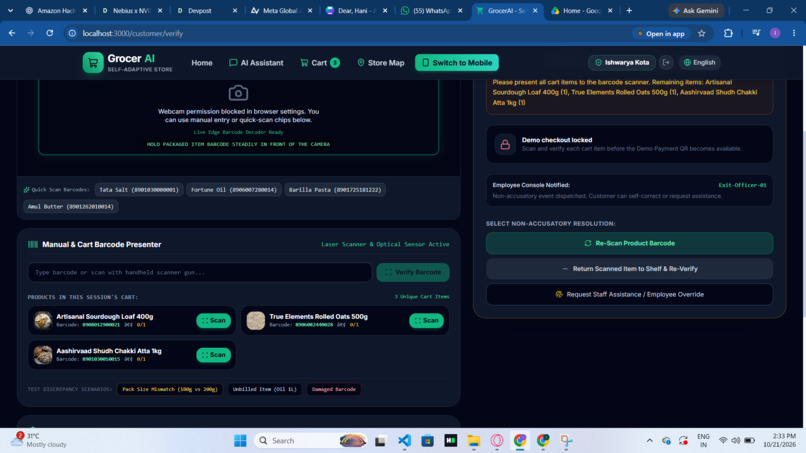Select Tata Salt quick scan chip
This screenshot has width=806, height=453.
139,190
